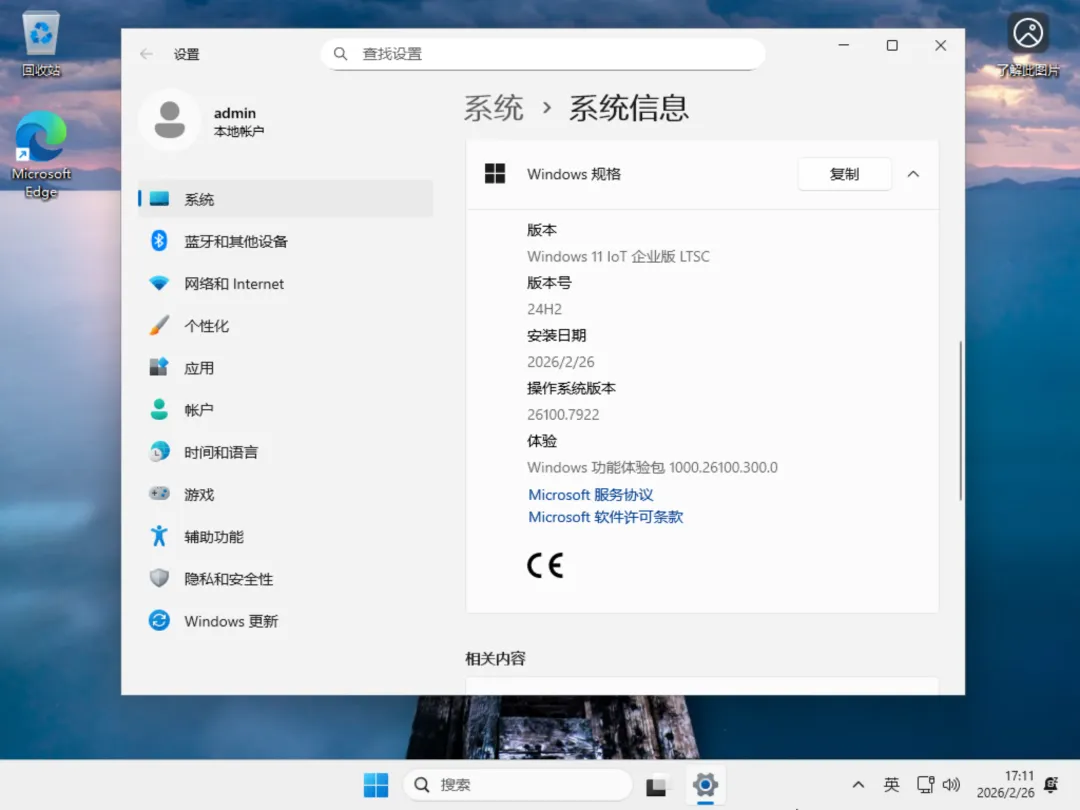Click the System monitor icon in sidebar
The image size is (1080, 810).
(159, 198)
